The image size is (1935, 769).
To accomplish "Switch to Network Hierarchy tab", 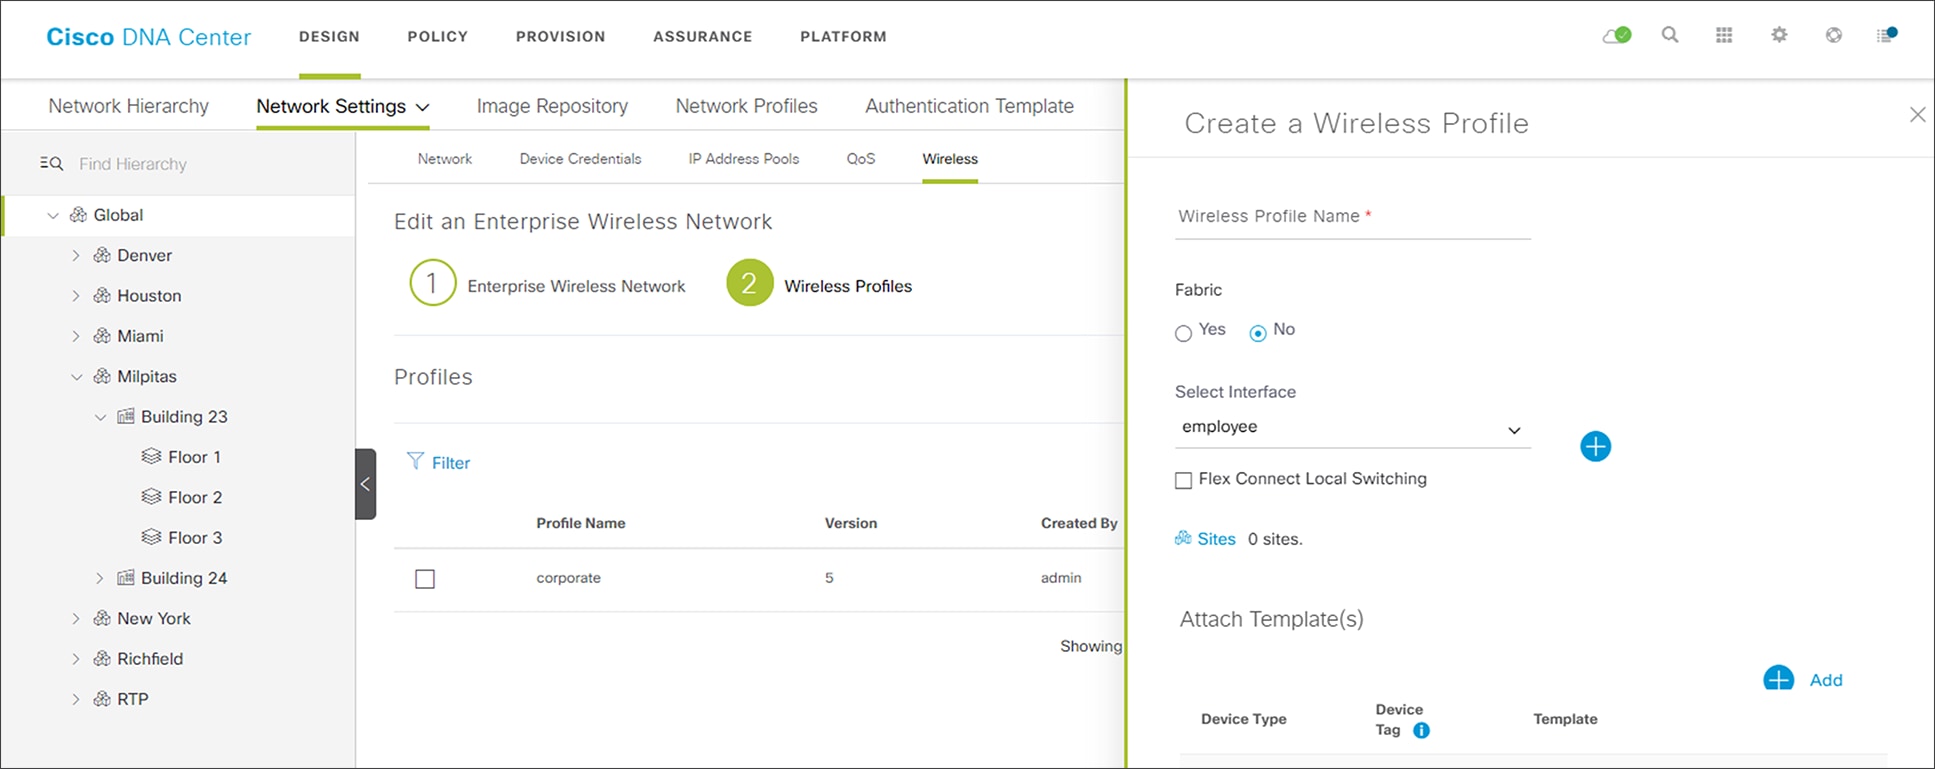I will (128, 106).
